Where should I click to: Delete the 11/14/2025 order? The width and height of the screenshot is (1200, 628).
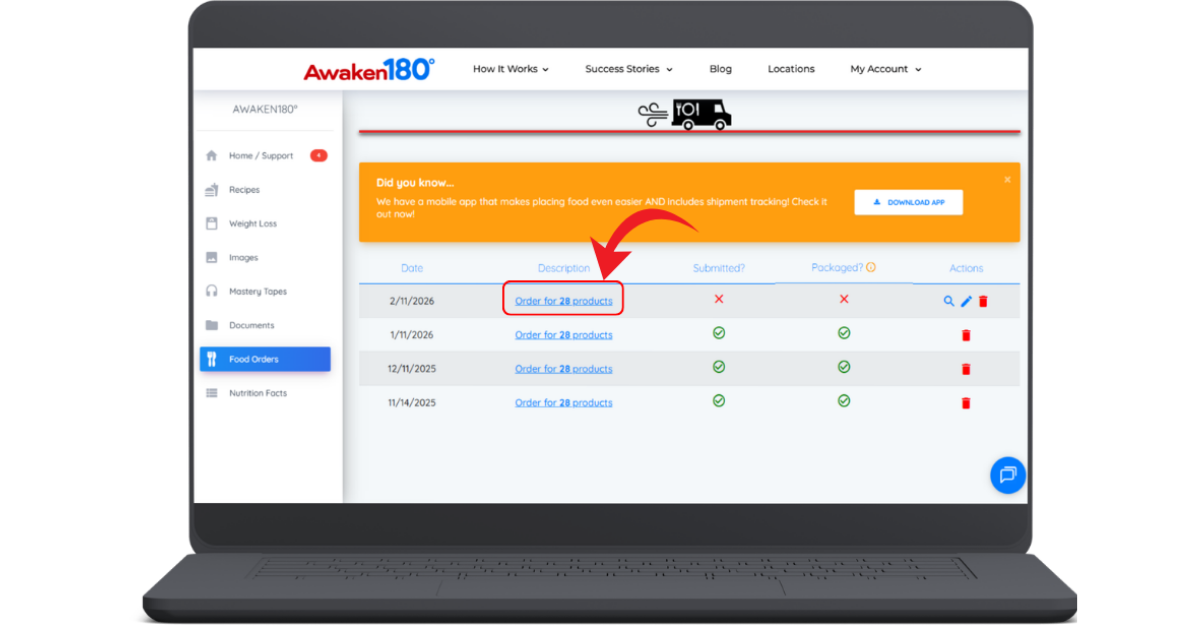coord(966,403)
